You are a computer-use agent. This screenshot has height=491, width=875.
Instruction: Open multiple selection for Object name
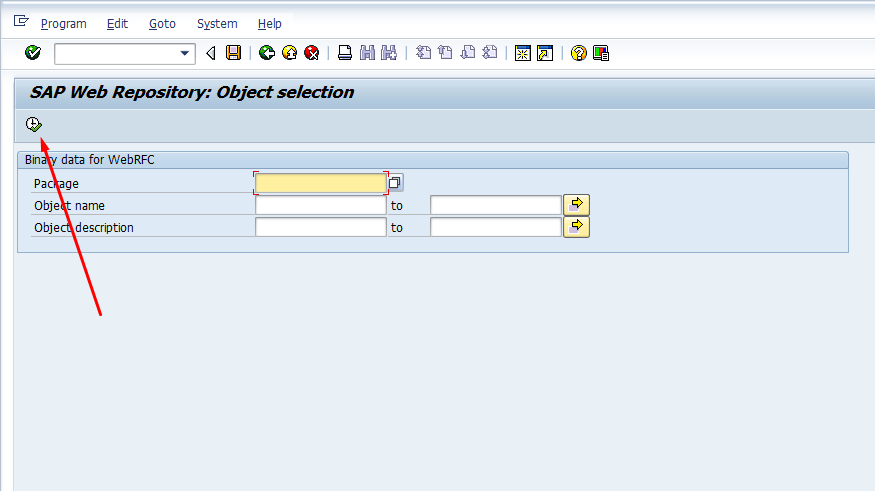pos(576,205)
